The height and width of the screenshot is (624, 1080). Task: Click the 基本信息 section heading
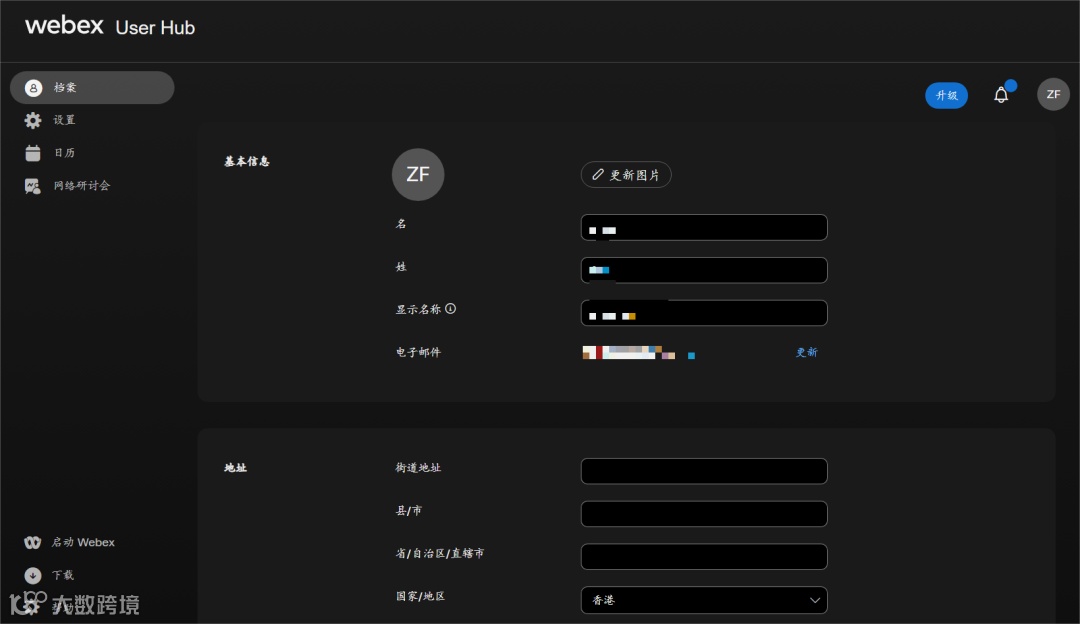[x=247, y=161]
